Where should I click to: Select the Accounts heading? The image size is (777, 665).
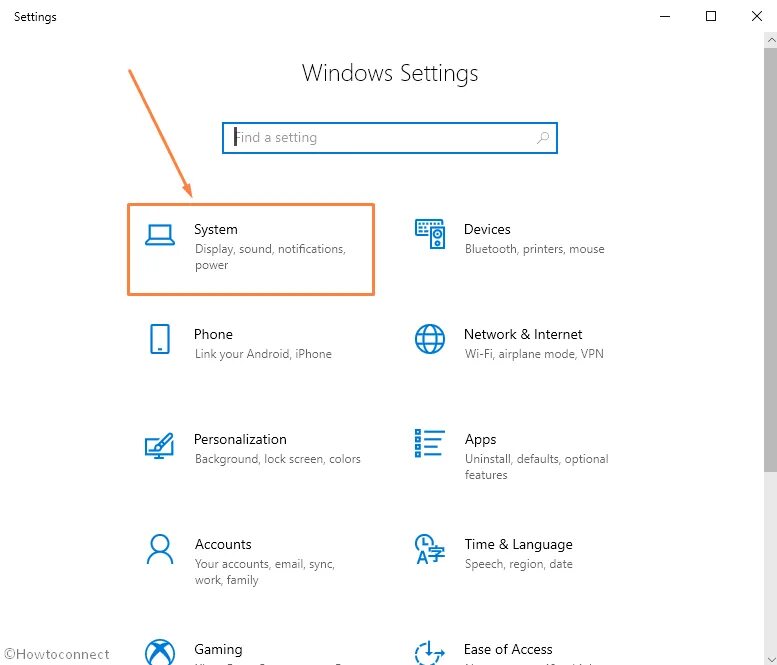pos(223,545)
